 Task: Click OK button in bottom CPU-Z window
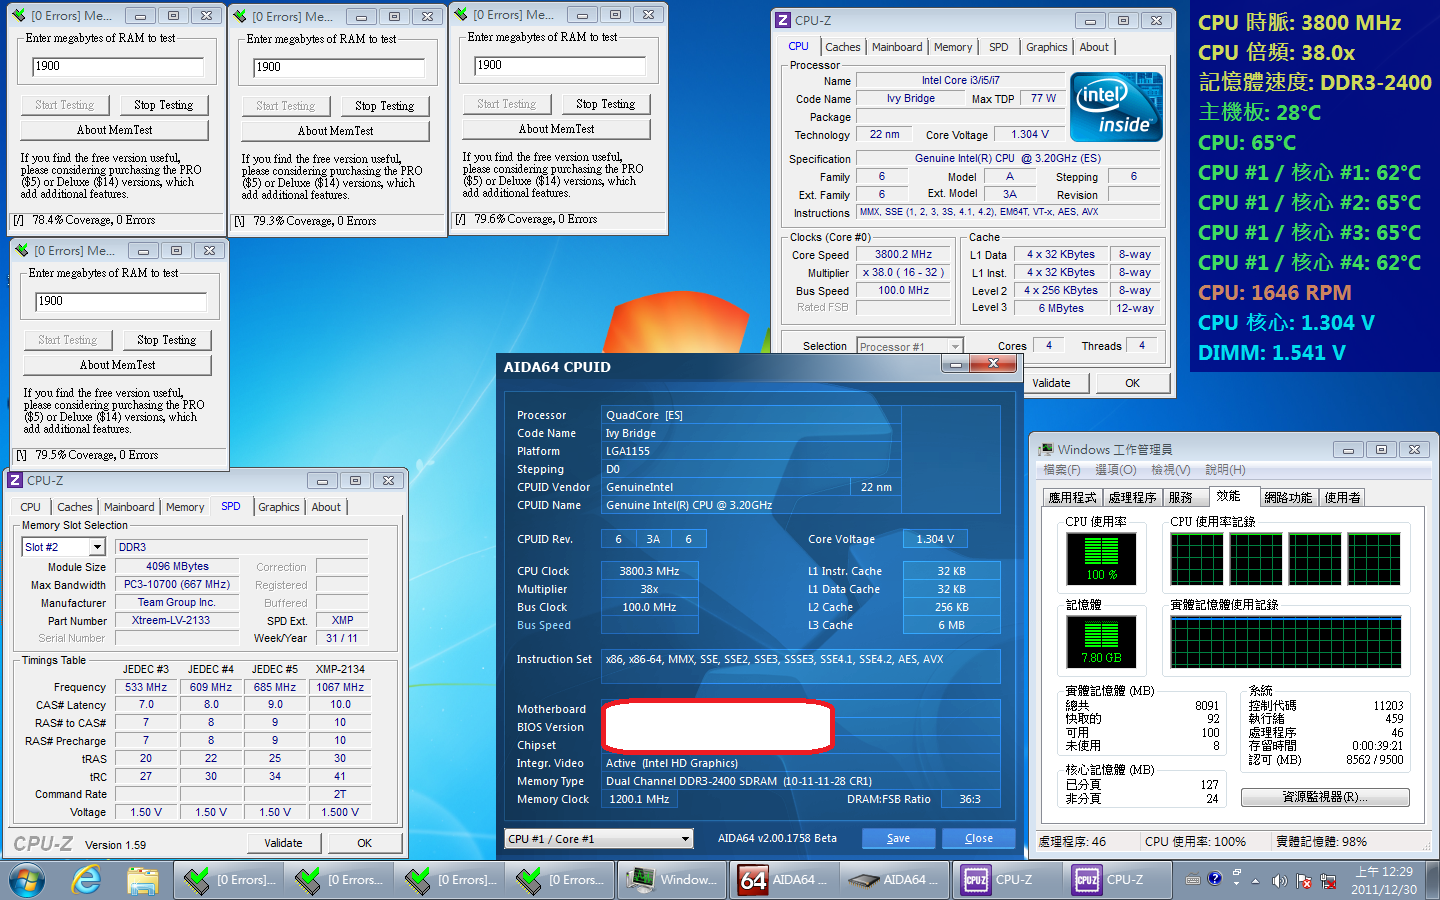[365, 843]
